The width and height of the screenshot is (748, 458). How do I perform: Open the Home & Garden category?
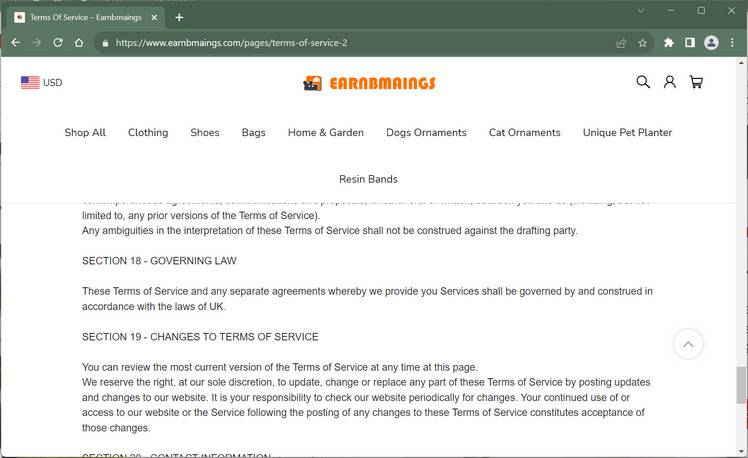(x=326, y=133)
